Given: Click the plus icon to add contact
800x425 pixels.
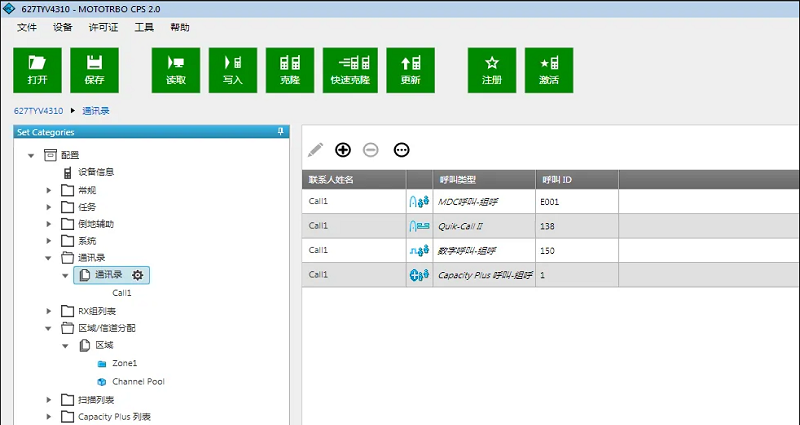Looking at the screenshot, I should (343, 150).
